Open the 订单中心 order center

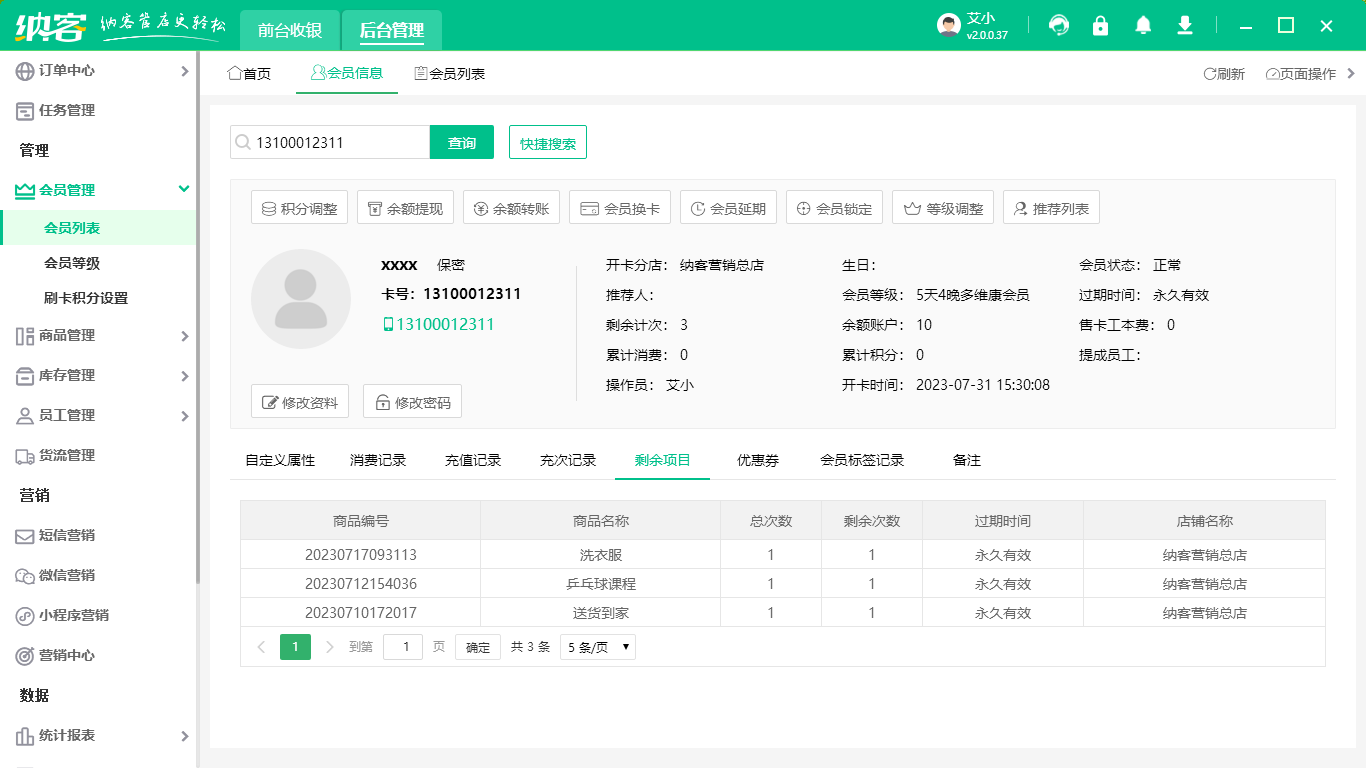point(66,71)
